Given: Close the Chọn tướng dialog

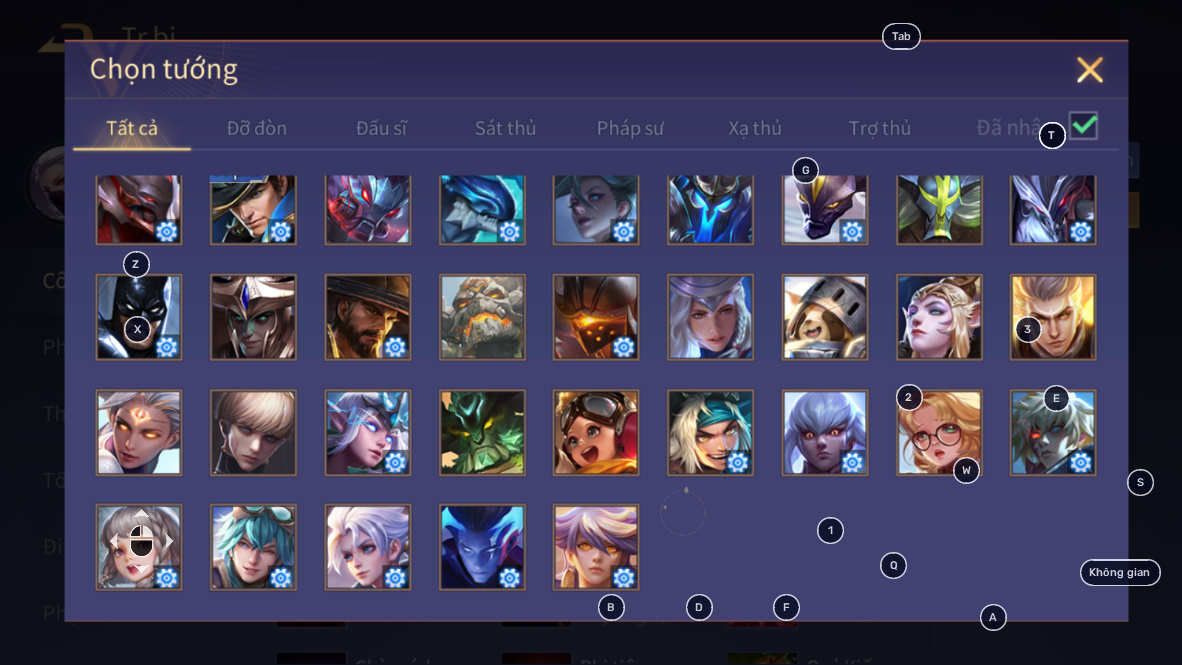Looking at the screenshot, I should coord(1089,70).
